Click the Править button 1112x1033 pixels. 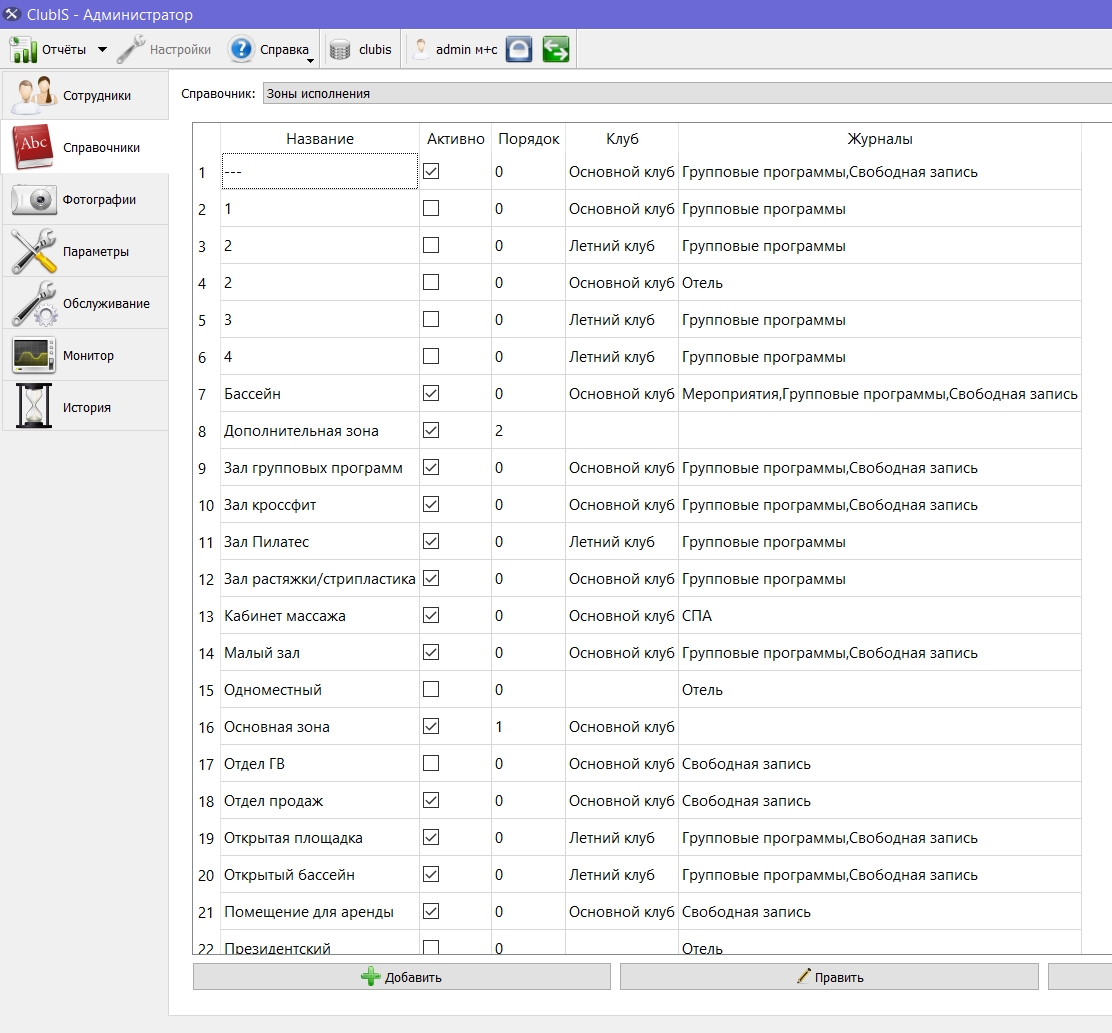tap(829, 976)
